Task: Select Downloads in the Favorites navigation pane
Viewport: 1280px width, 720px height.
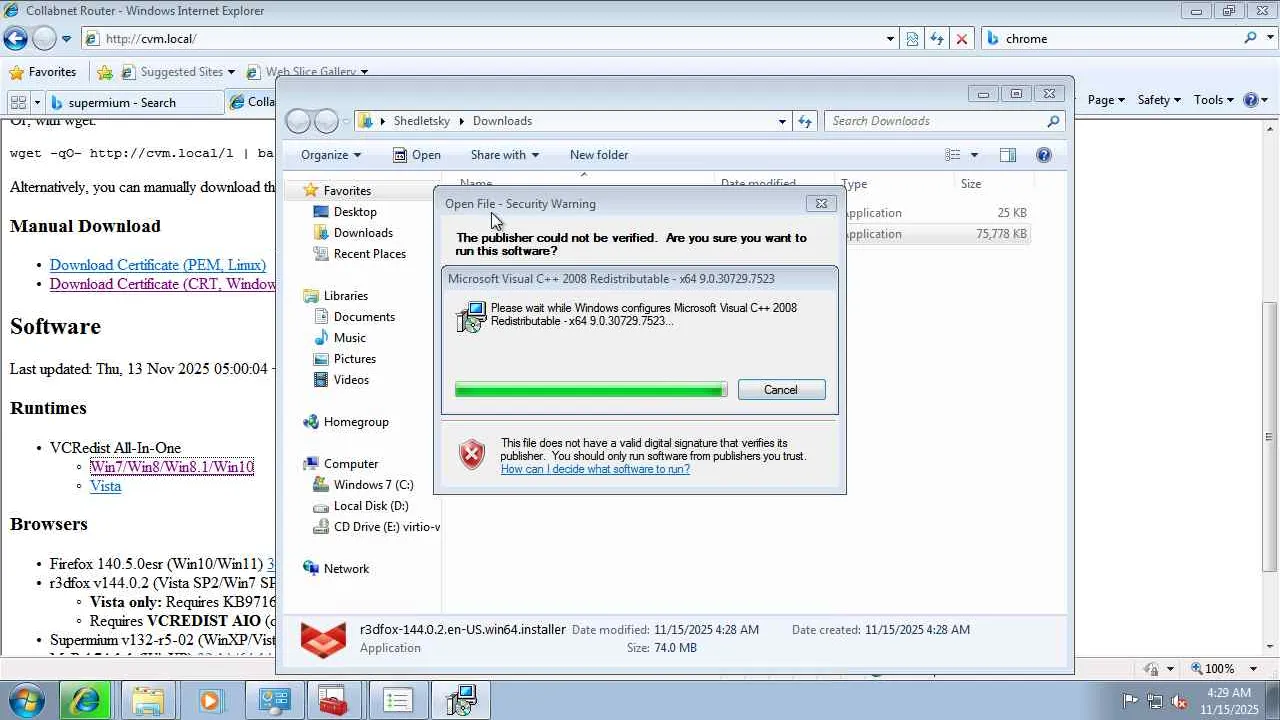Action: pyautogui.click(x=363, y=233)
